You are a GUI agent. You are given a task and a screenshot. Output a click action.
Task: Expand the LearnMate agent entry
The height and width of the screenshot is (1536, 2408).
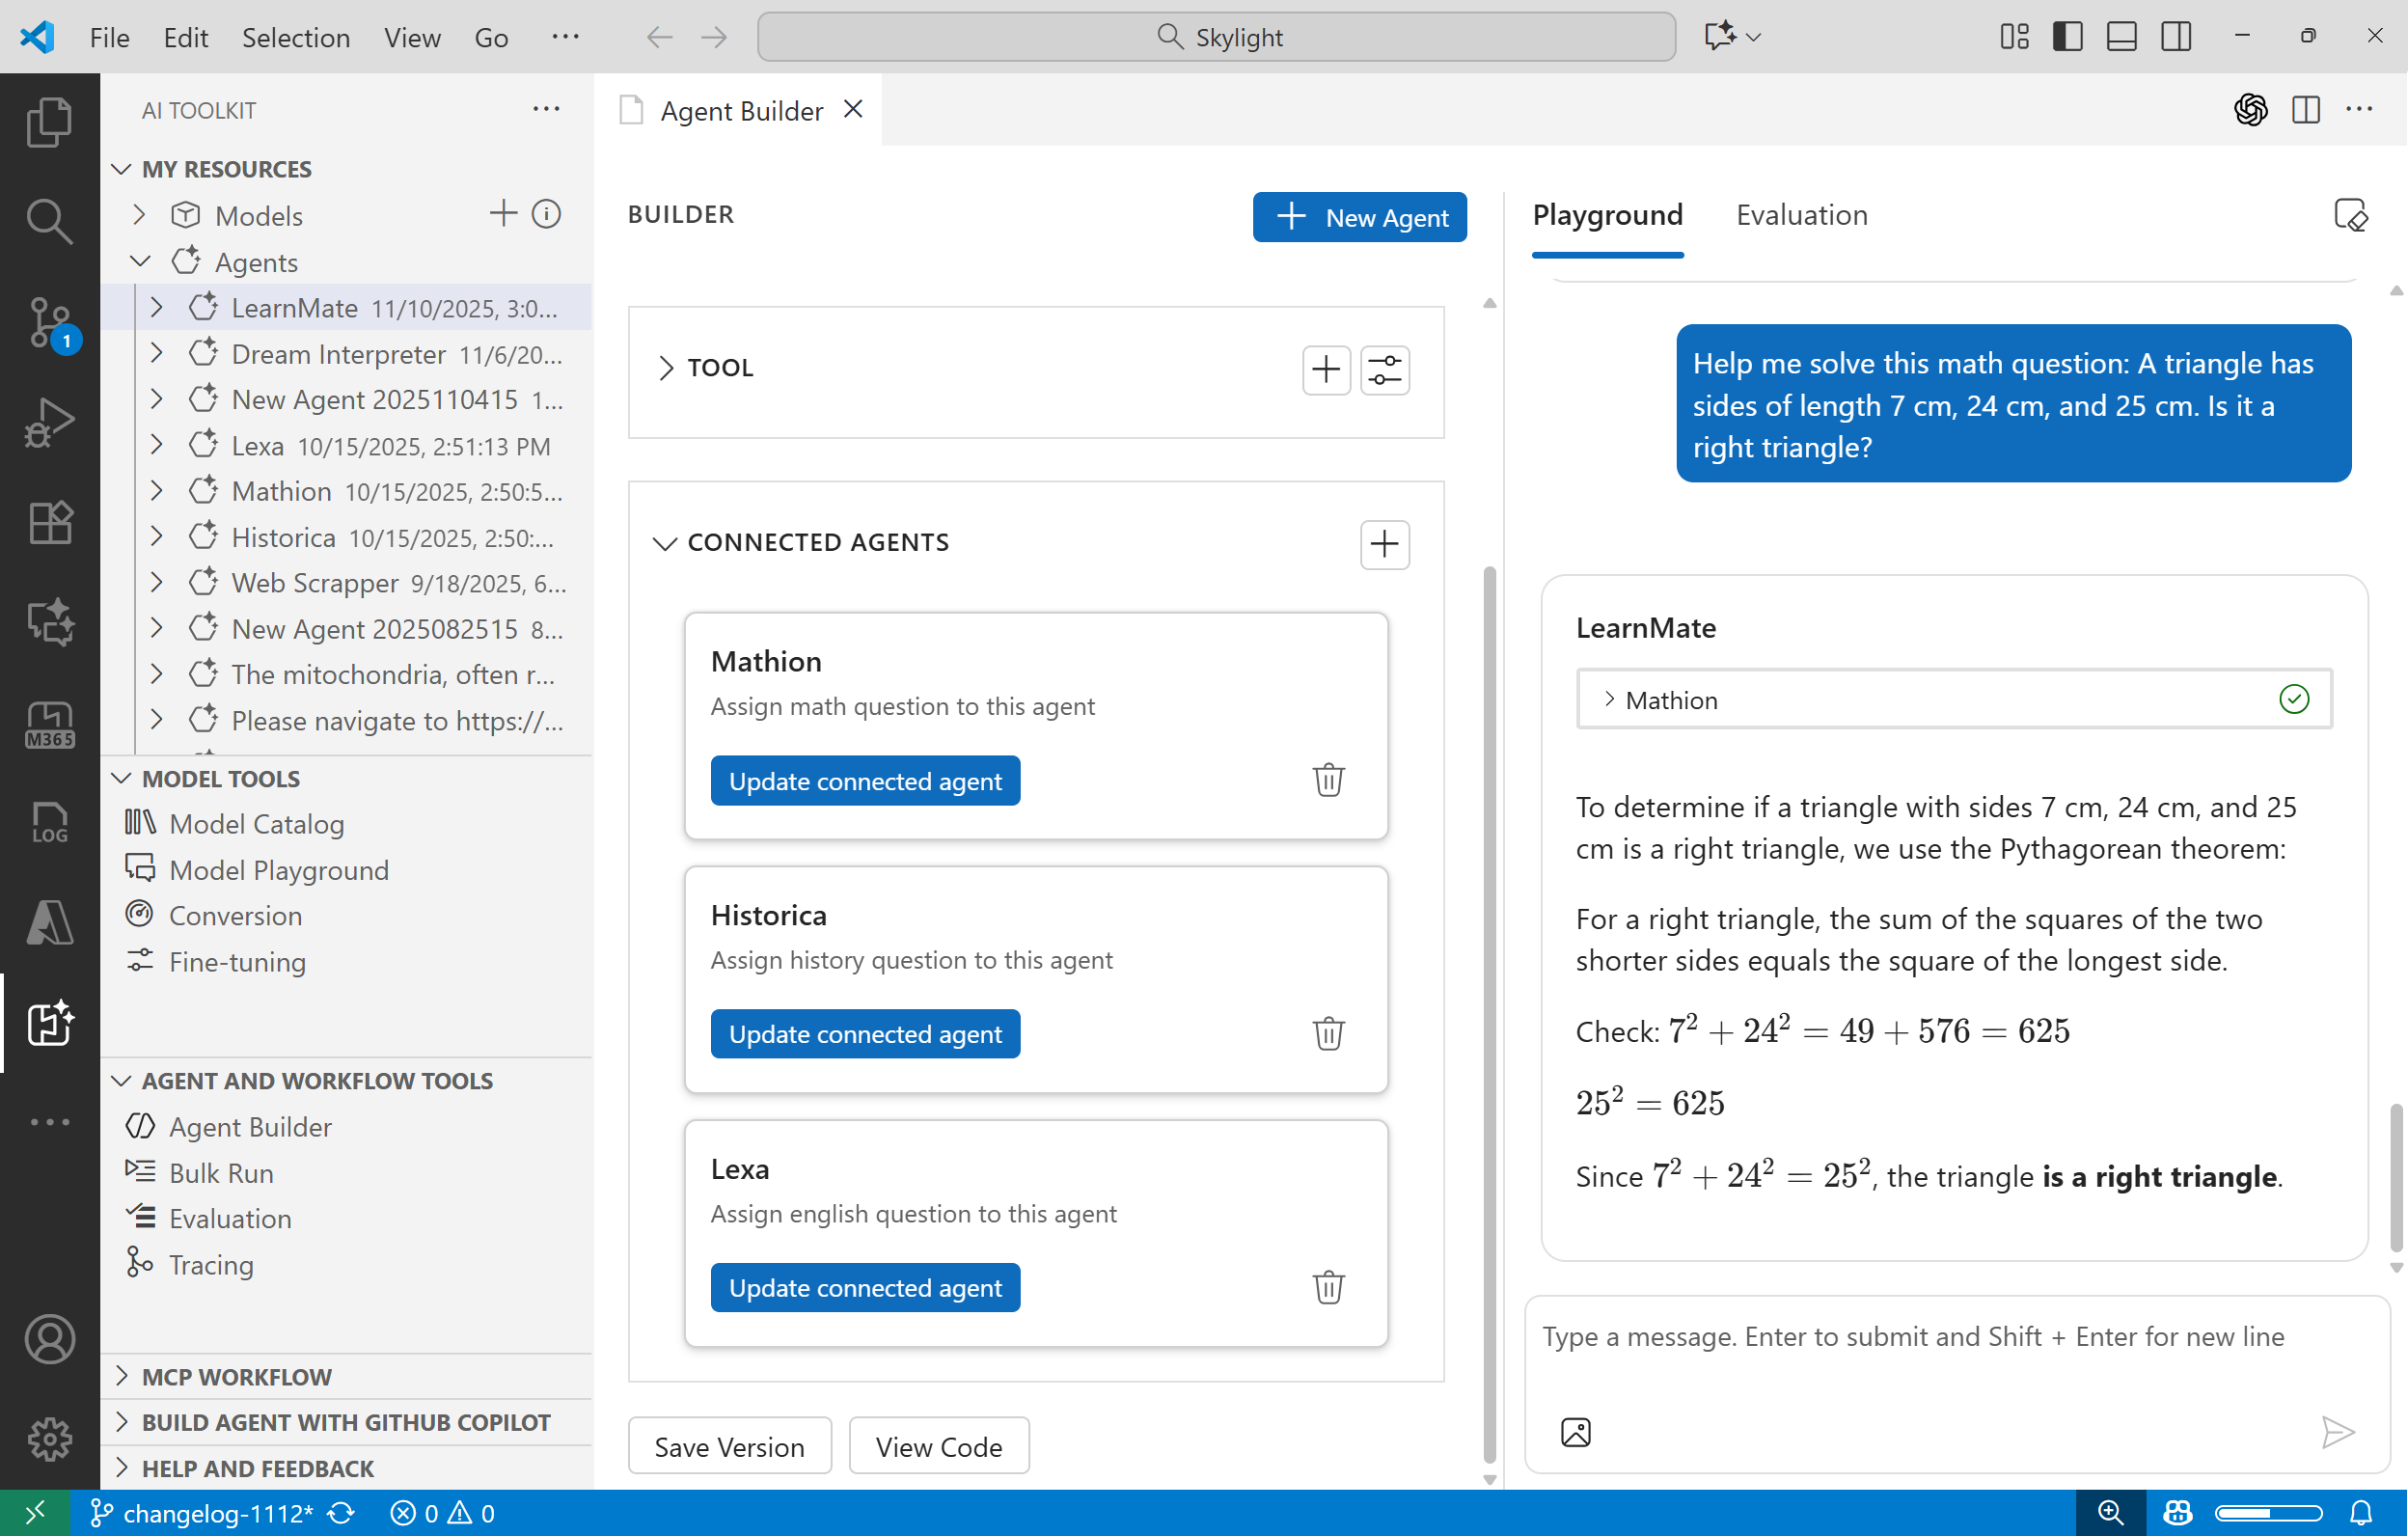pyautogui.click(x=156, y=307)
